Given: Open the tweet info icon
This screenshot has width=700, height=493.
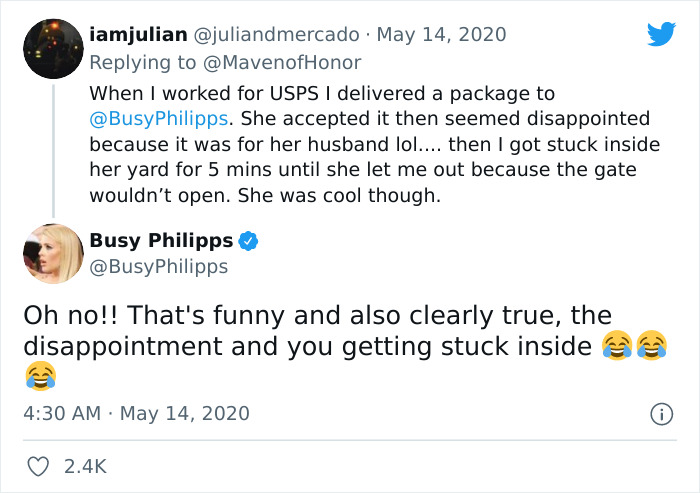Looking at the screenshot, I should click(660, 413).
